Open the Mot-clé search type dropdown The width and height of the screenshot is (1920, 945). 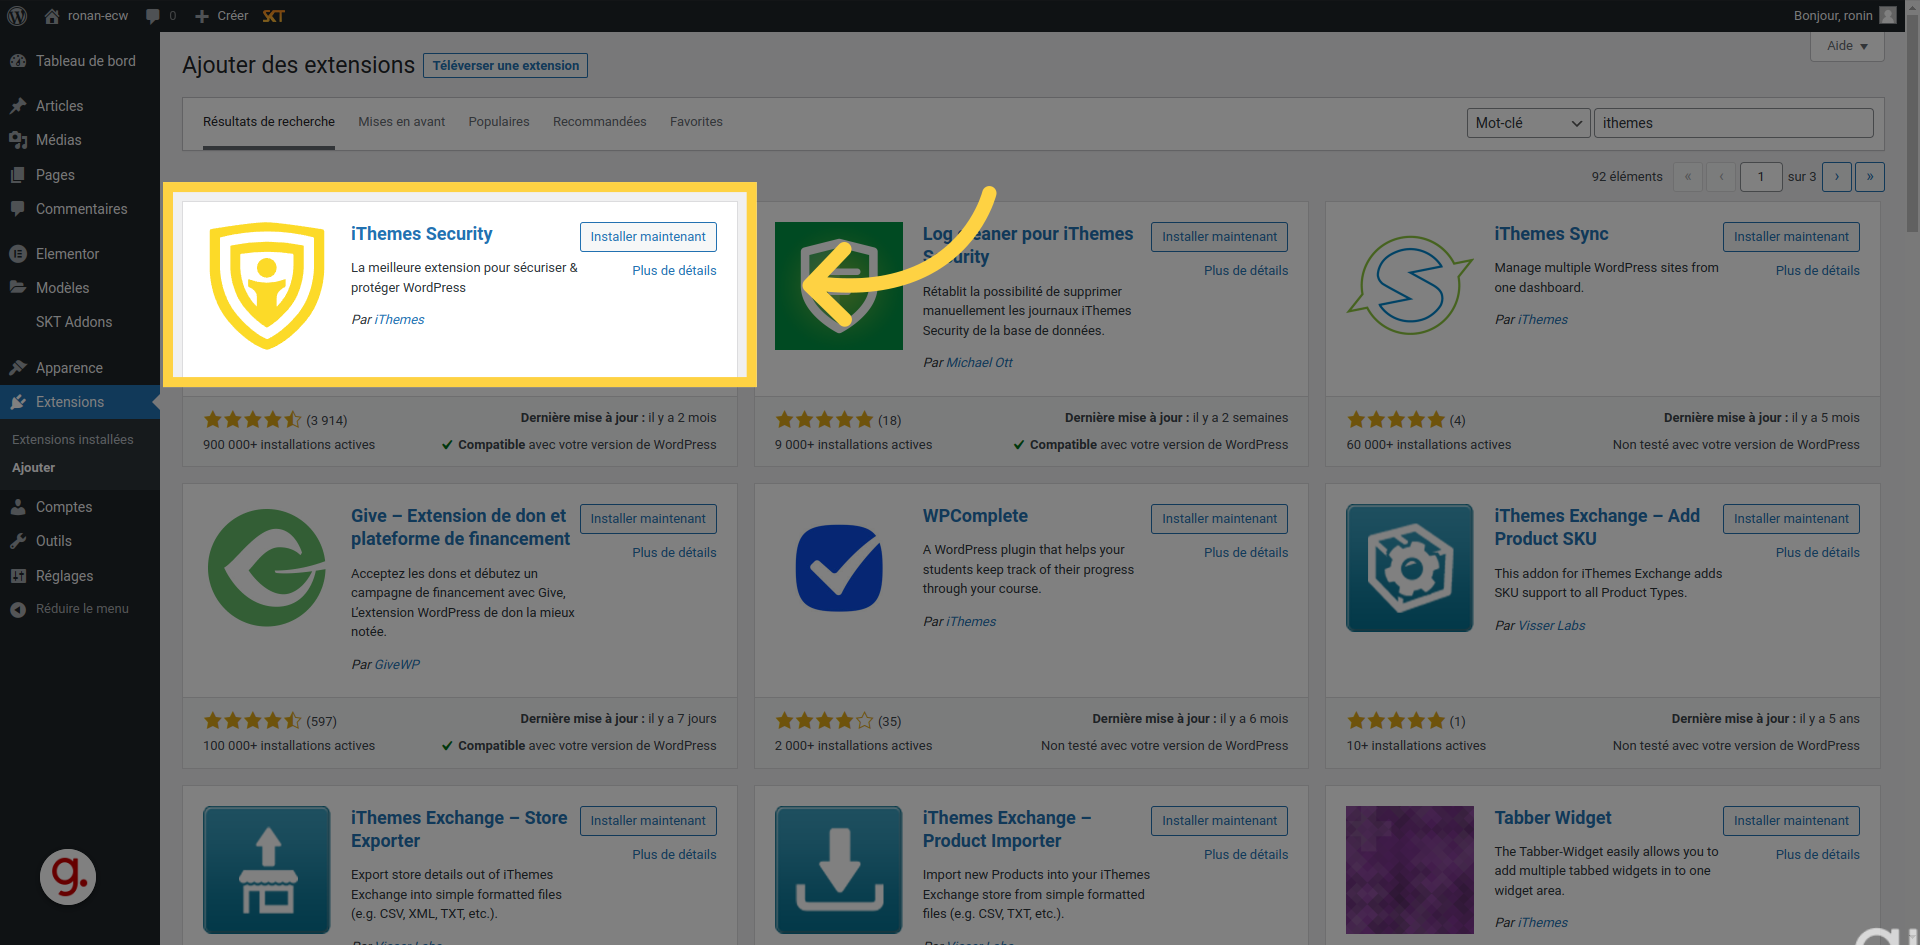pos(1528,123)
